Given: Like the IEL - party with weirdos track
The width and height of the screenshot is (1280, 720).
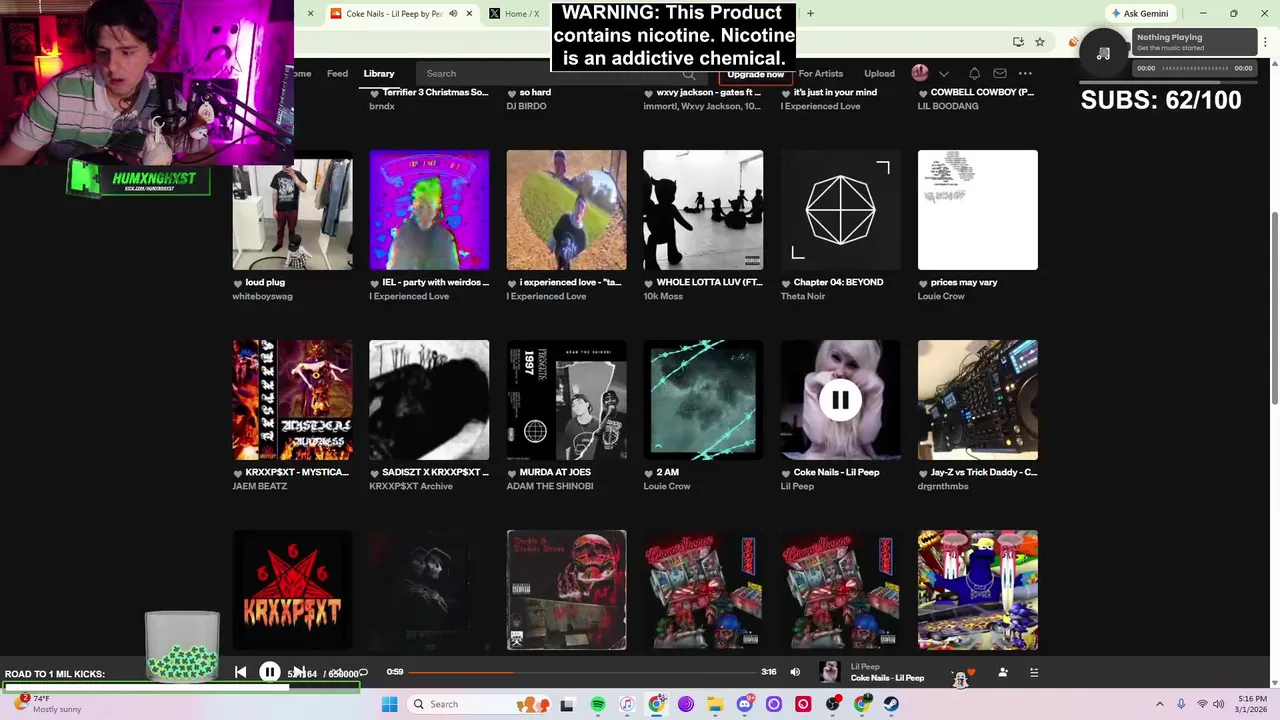Looking at the screenshot, I should [375, 283].
